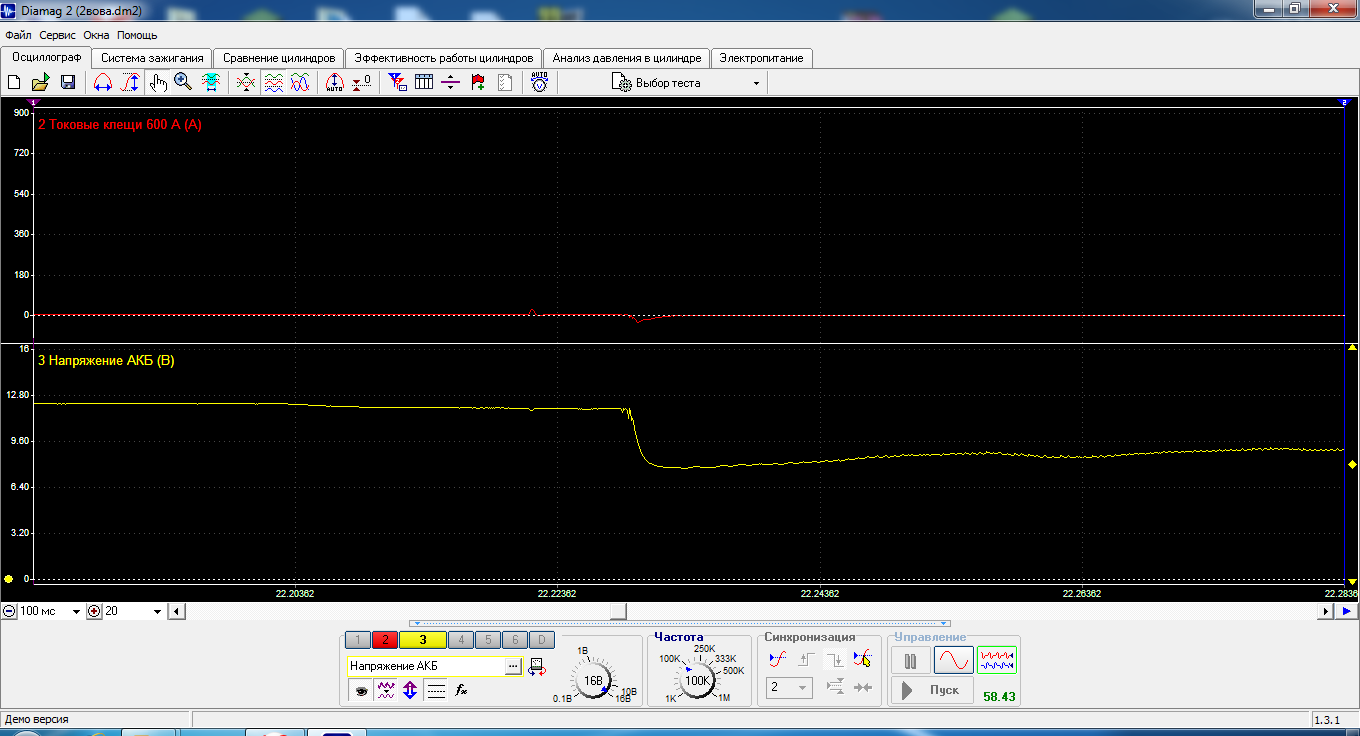1360x736 pixels.
Task: Click the AUTO voltmeter icon
Action: coord(539,83)
